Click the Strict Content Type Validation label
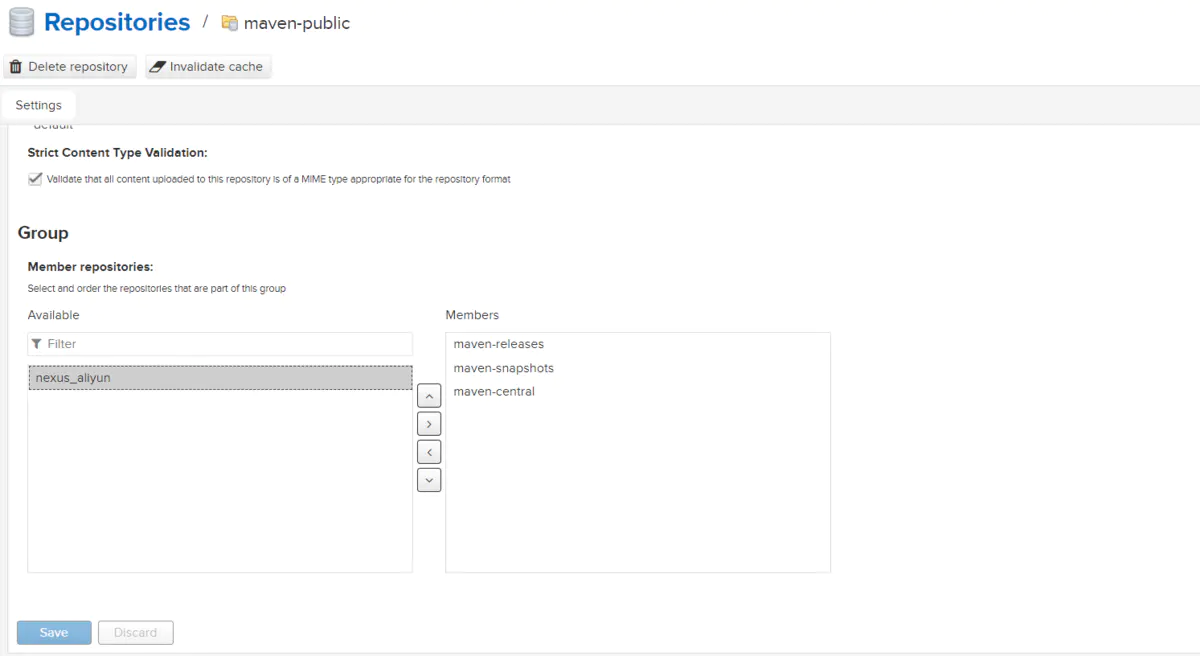The width and height of the screenshot is (1200, 656). tap(117, 153)
